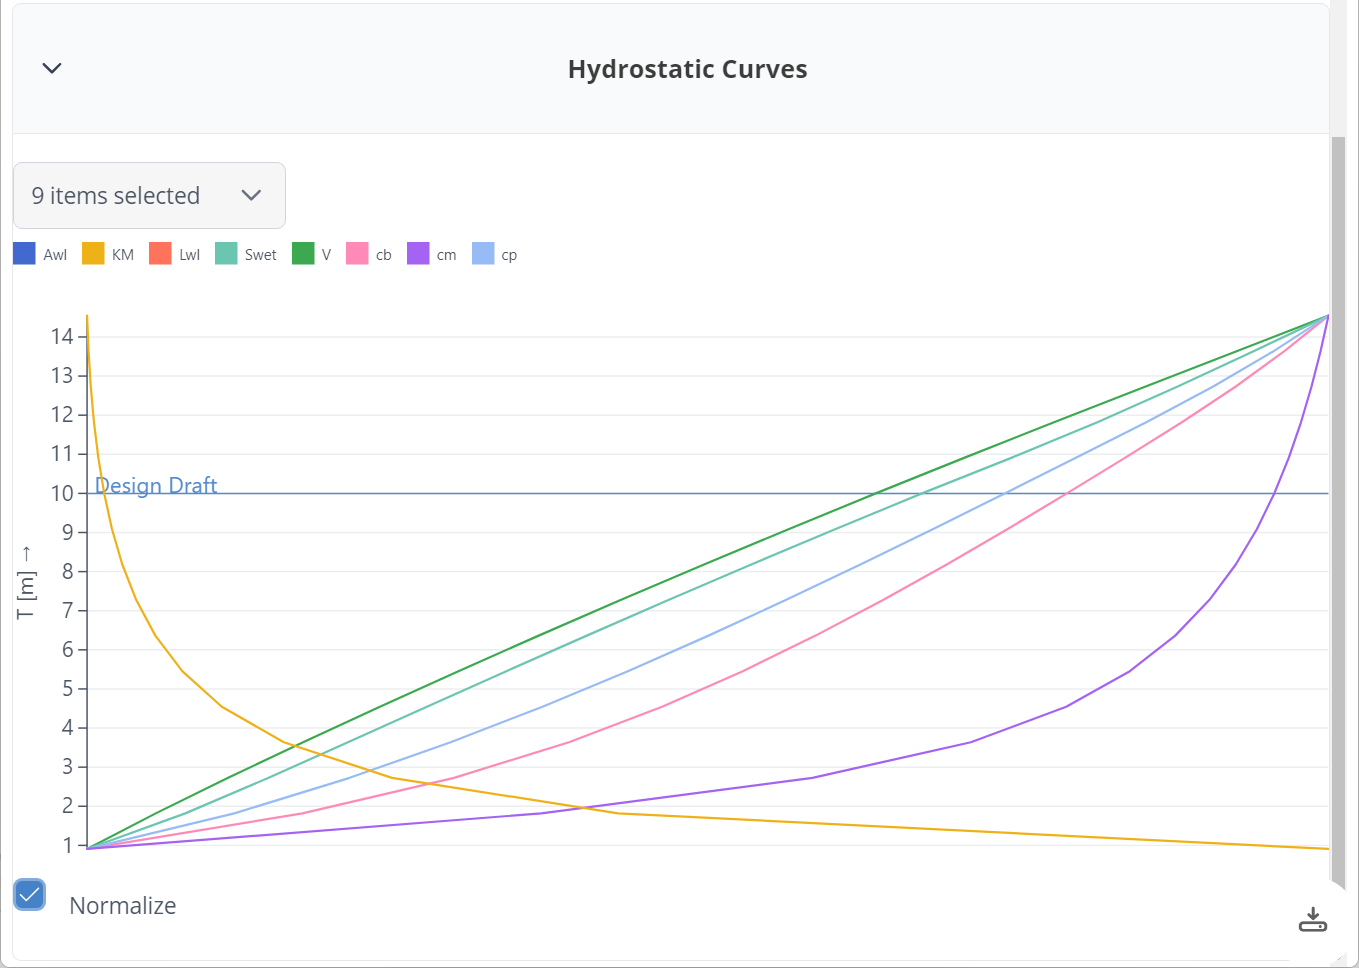The height and width of the screenshot is (968, 1359).
Task: Select the cb legend swatch
Action: point(355,253)
